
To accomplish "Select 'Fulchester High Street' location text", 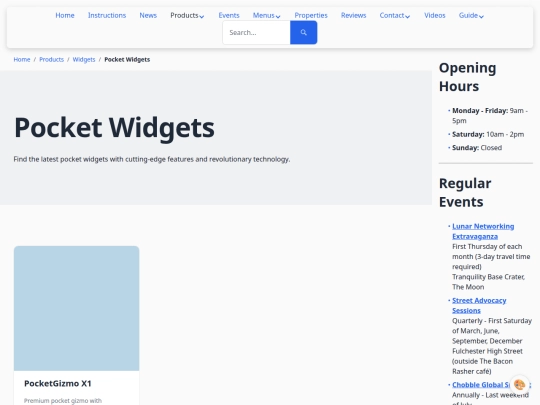I will click(x=487, y=351).
